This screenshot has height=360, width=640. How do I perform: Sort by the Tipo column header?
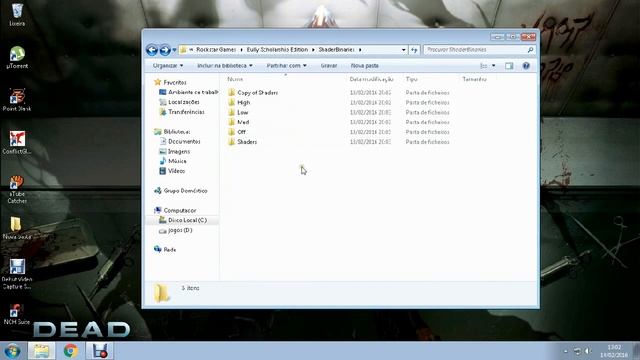[411, 79]
